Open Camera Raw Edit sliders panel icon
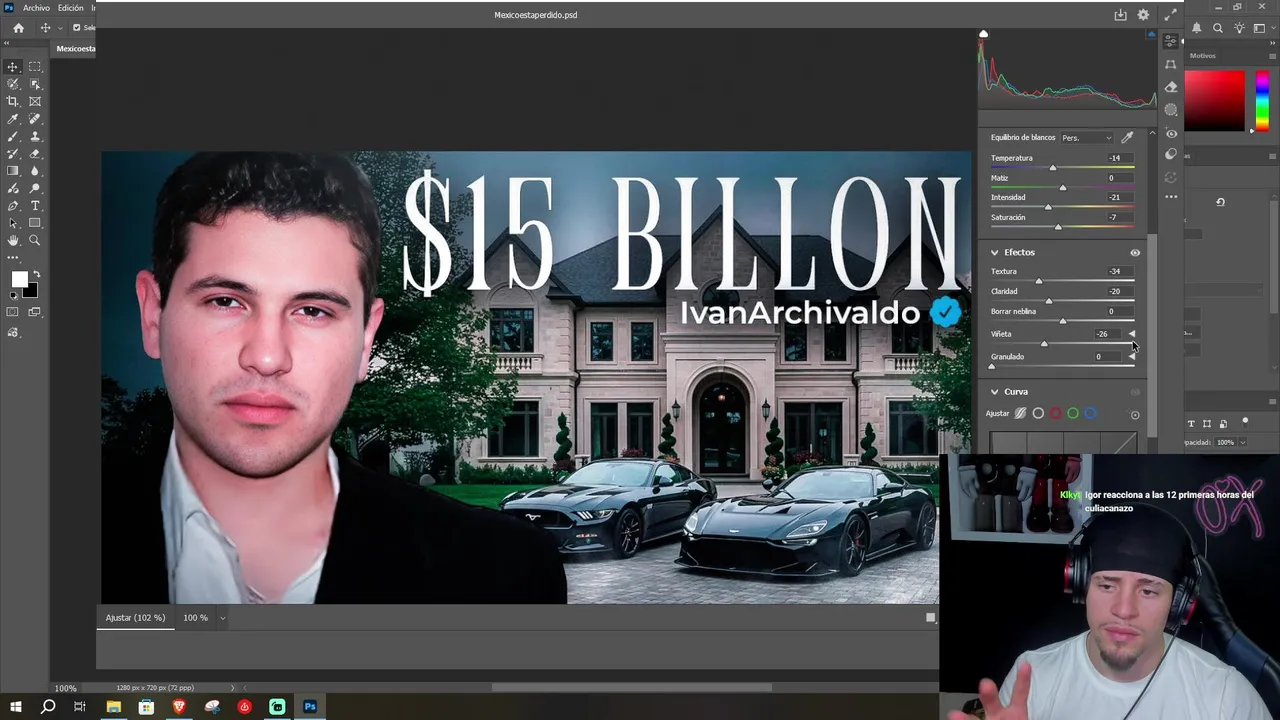The width and height of the screenshot is (1280, 720). pos(1171,41)
